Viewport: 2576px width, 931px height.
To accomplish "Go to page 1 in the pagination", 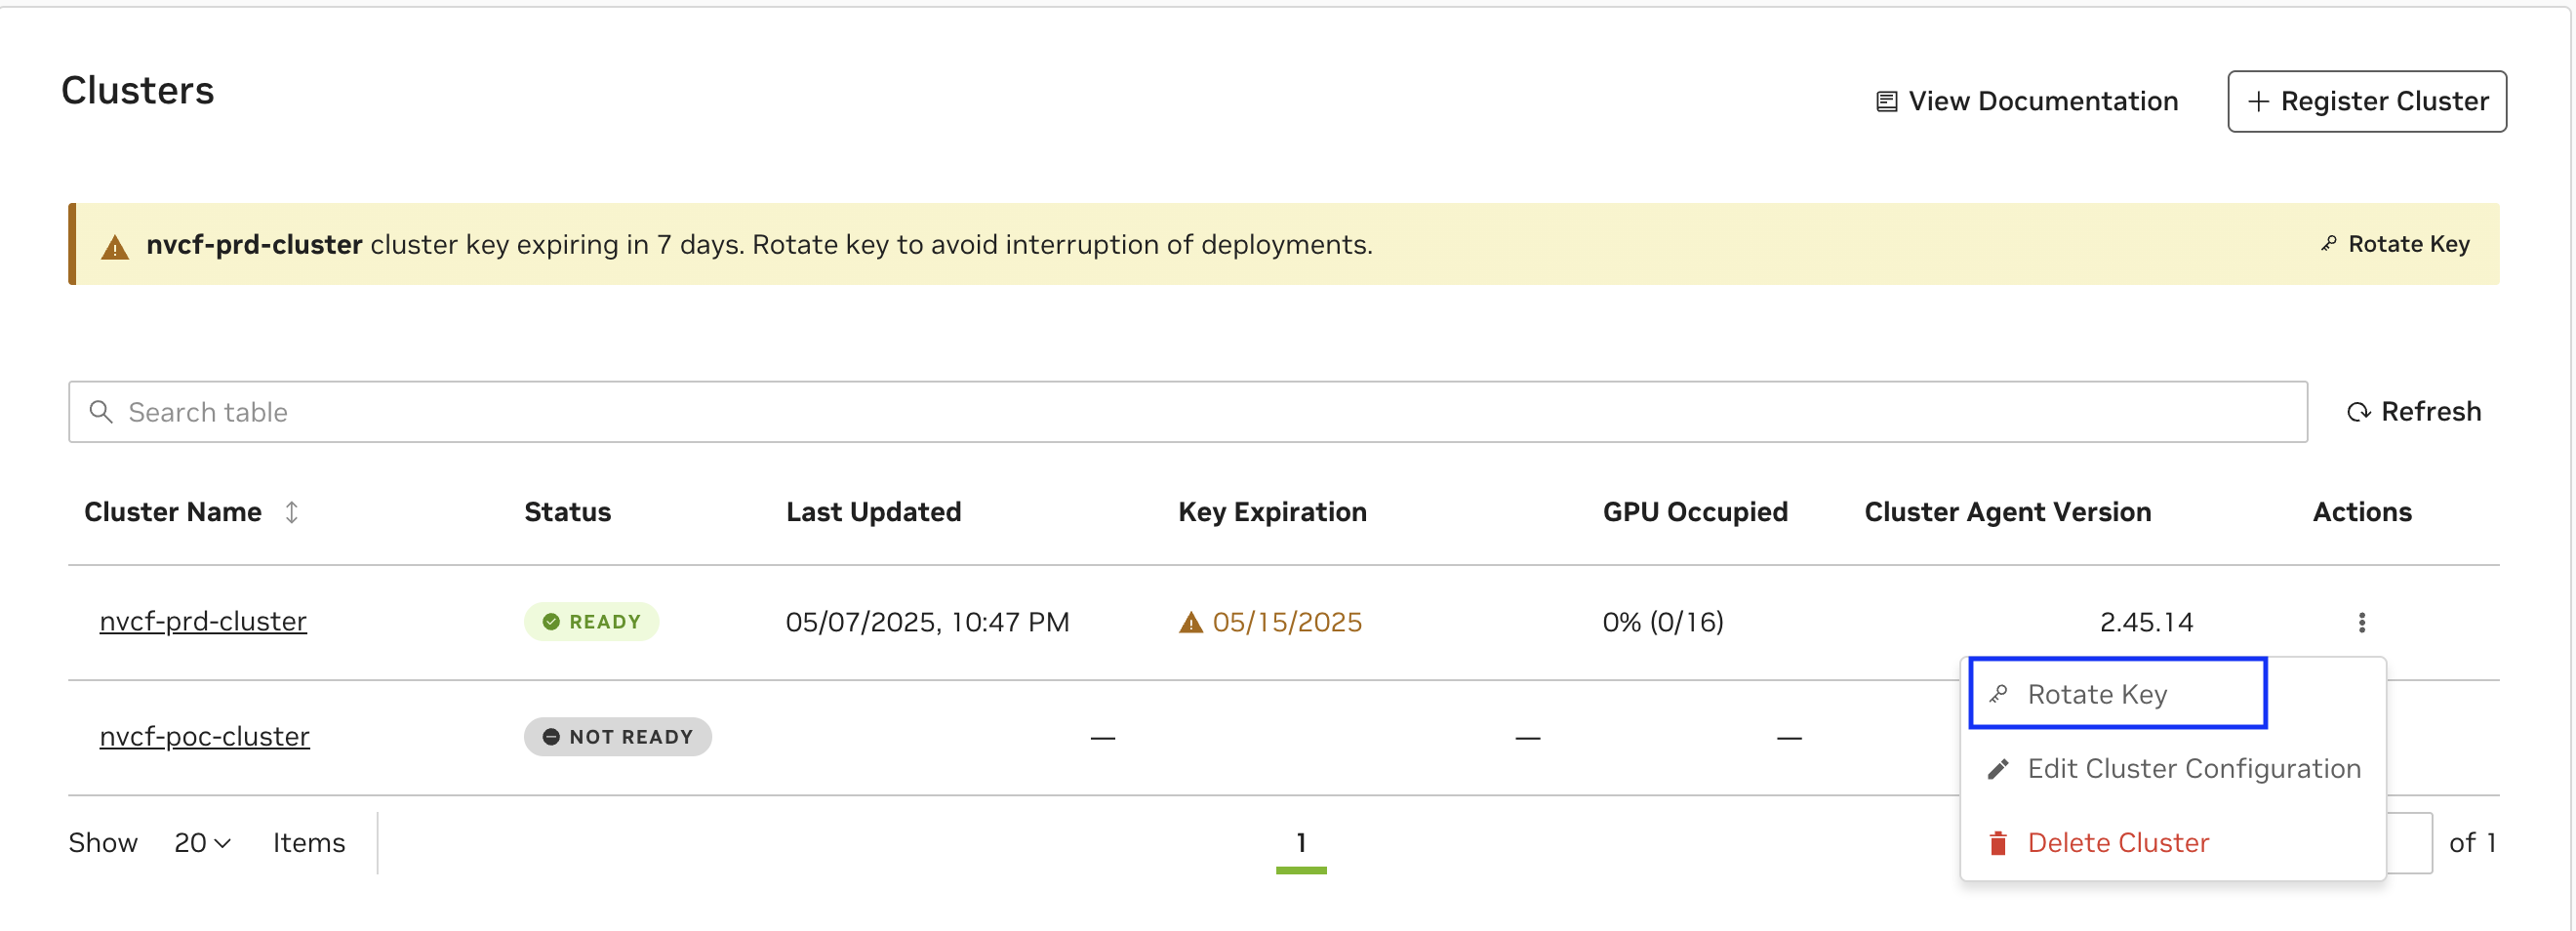I will coord(1300,843).
